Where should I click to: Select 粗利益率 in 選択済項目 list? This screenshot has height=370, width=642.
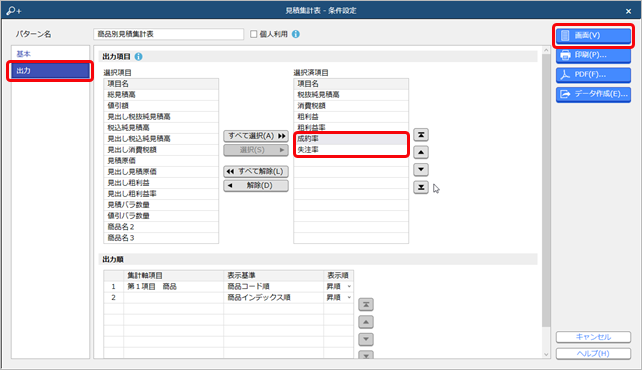pyautogui.click(x=351, y=128)
